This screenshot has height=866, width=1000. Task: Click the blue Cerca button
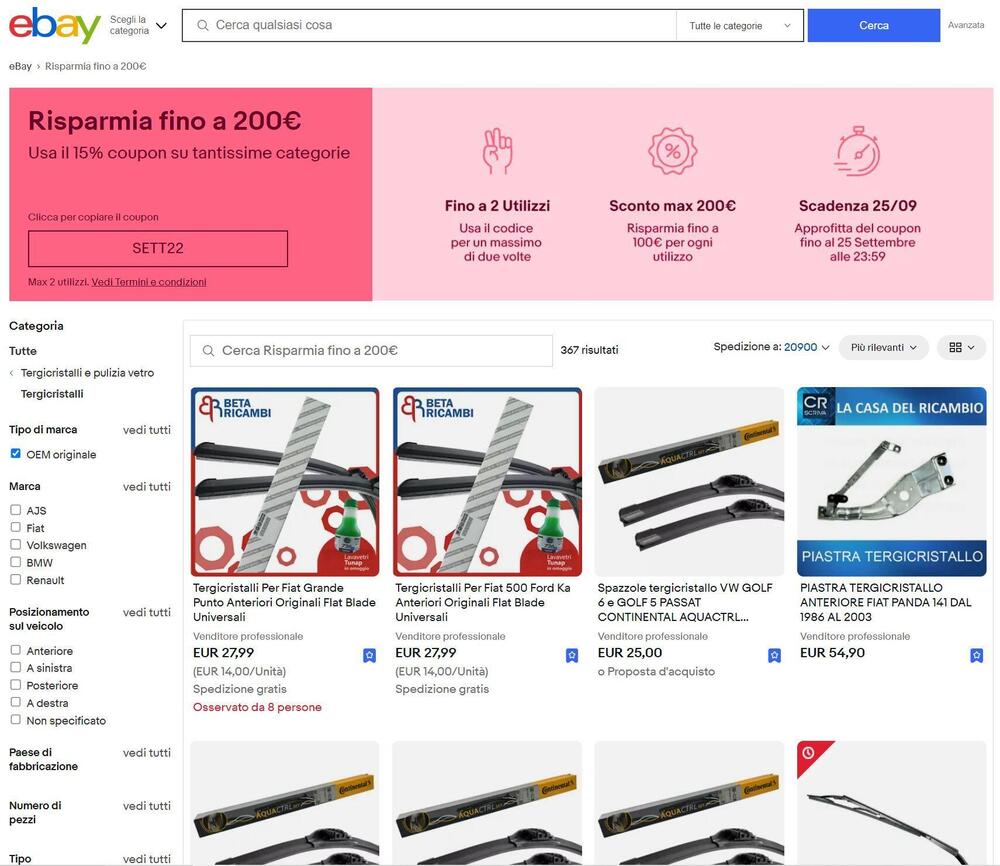click(873, 26)
